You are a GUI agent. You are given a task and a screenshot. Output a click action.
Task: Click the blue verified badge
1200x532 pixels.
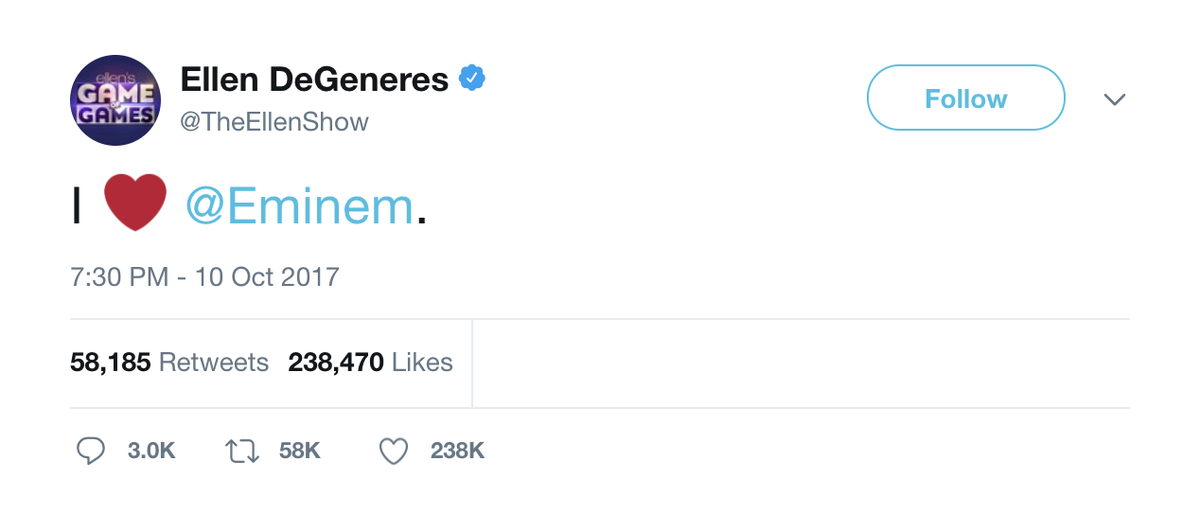(472, 78)
